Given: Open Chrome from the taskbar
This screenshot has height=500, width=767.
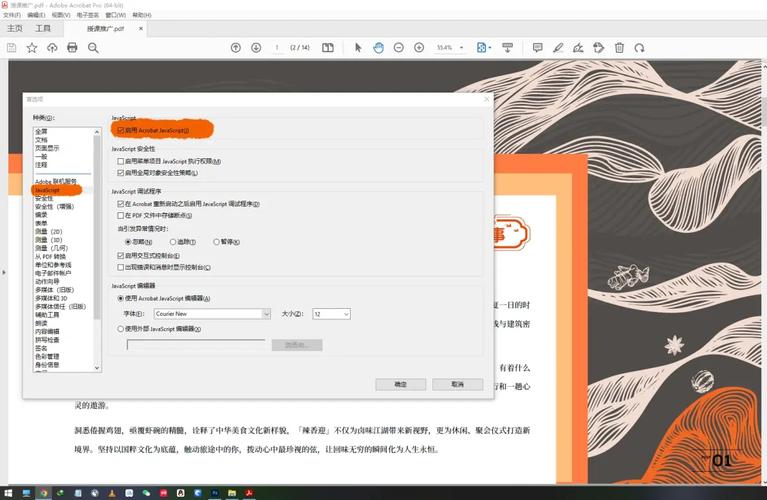Looking at the screenshot, I should tap(44, 493).
